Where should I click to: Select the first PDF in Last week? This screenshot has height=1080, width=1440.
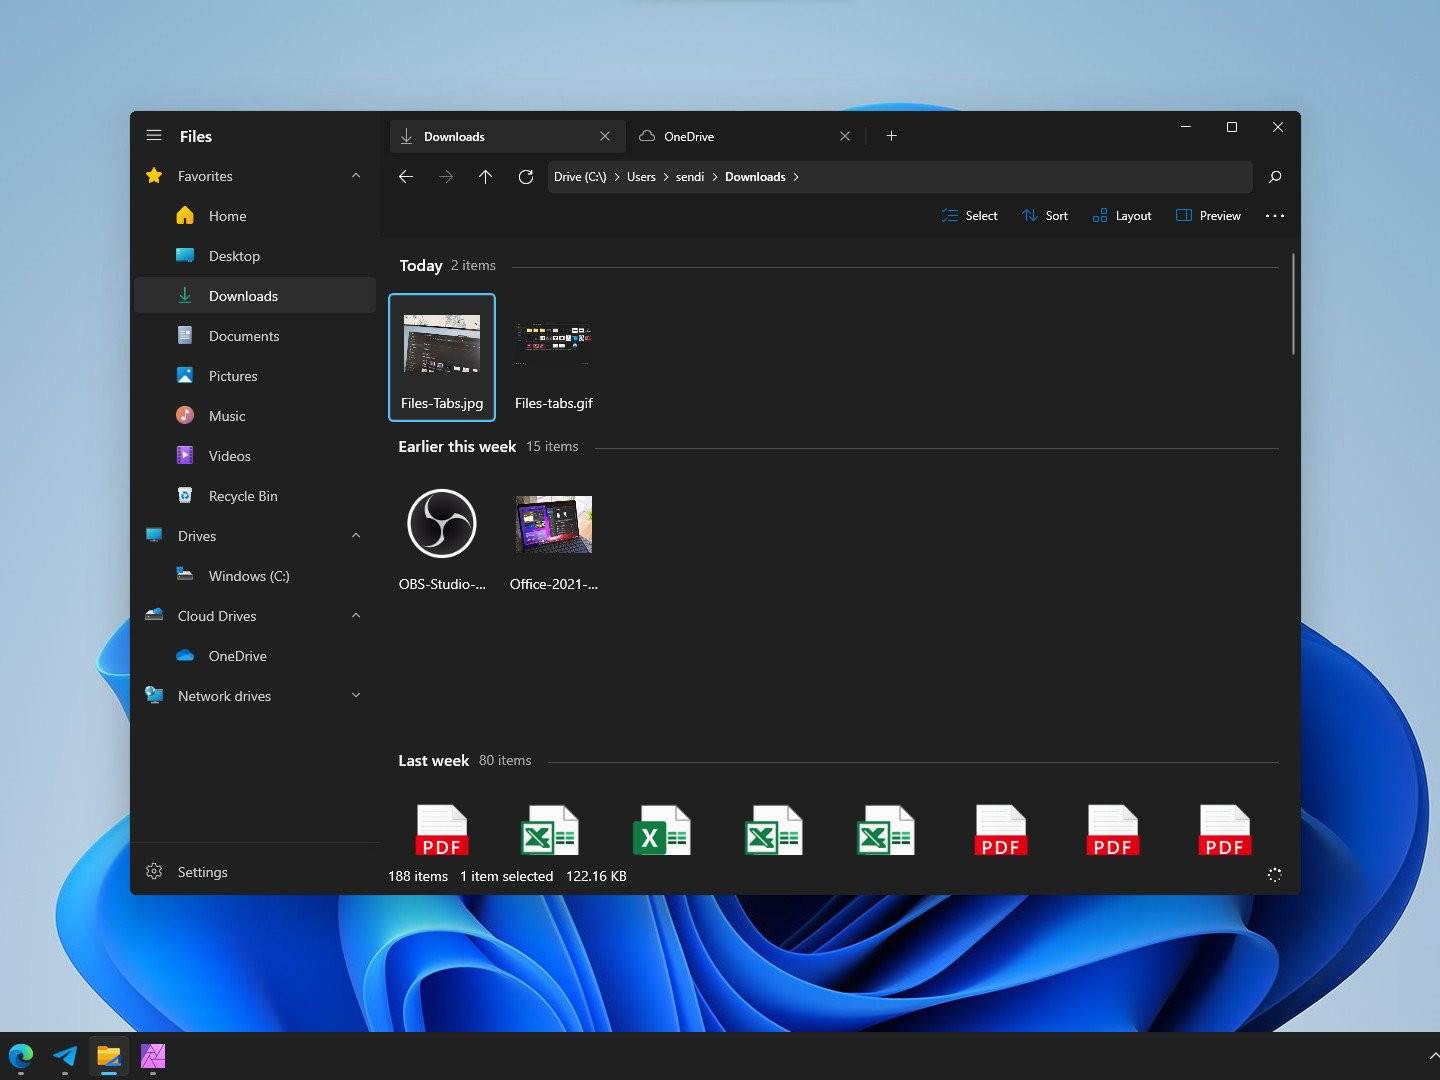pyautogui.click(x=442, y=830)
